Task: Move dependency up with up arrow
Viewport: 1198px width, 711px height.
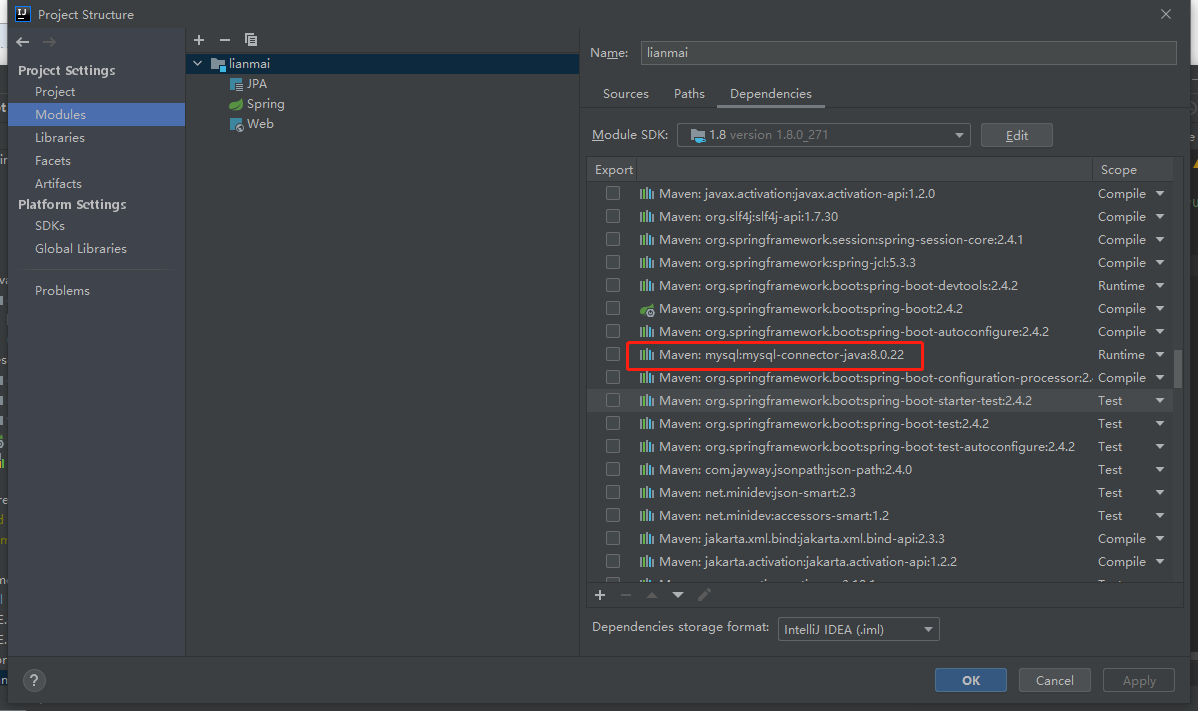Action: 652,595
